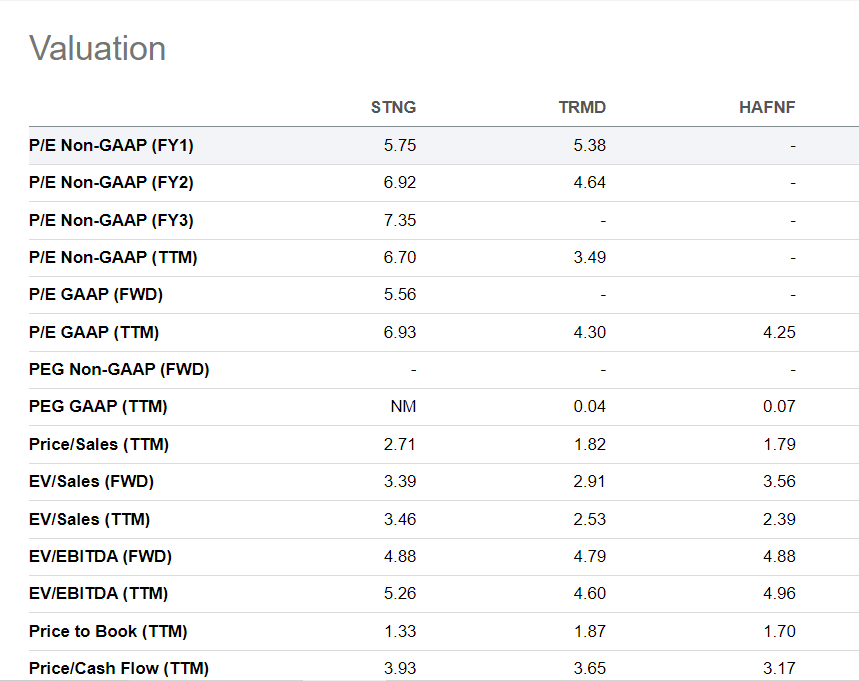
Task: Open the EV/EBITDA (TTM) metric
Action: pyautogui.click(x=99, y=594)
